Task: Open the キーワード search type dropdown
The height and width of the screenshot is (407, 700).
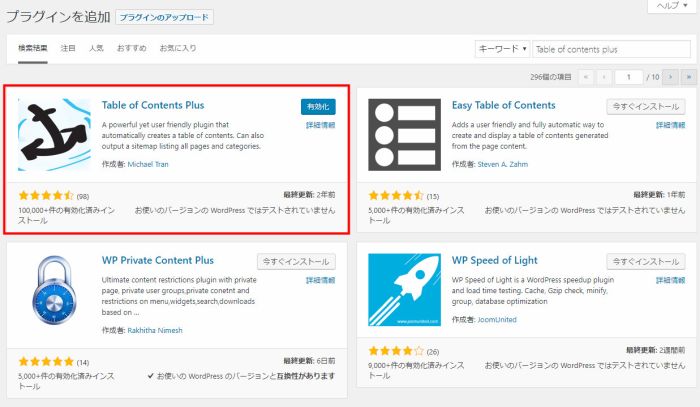Action: click(502, 49)
